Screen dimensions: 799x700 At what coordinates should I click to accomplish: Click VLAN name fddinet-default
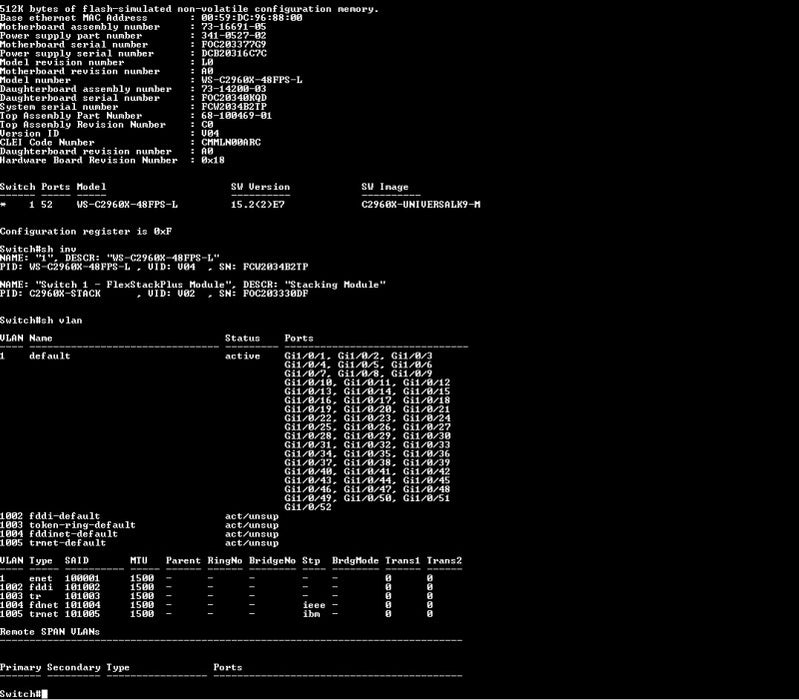click(x=73, y=534)
